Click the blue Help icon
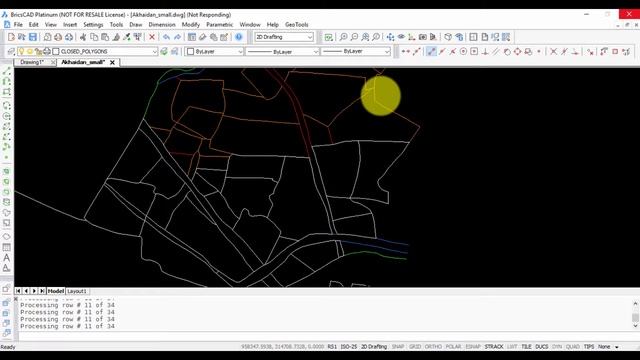This screenshot has width=640, height=360. 239,37
